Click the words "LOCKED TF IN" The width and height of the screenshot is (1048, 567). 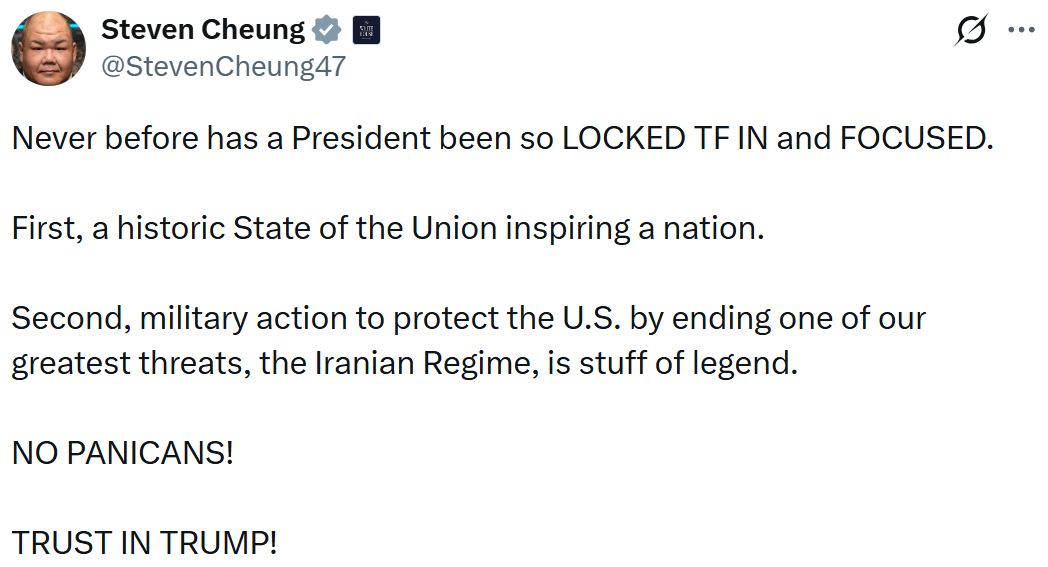(x=665, y=138)
